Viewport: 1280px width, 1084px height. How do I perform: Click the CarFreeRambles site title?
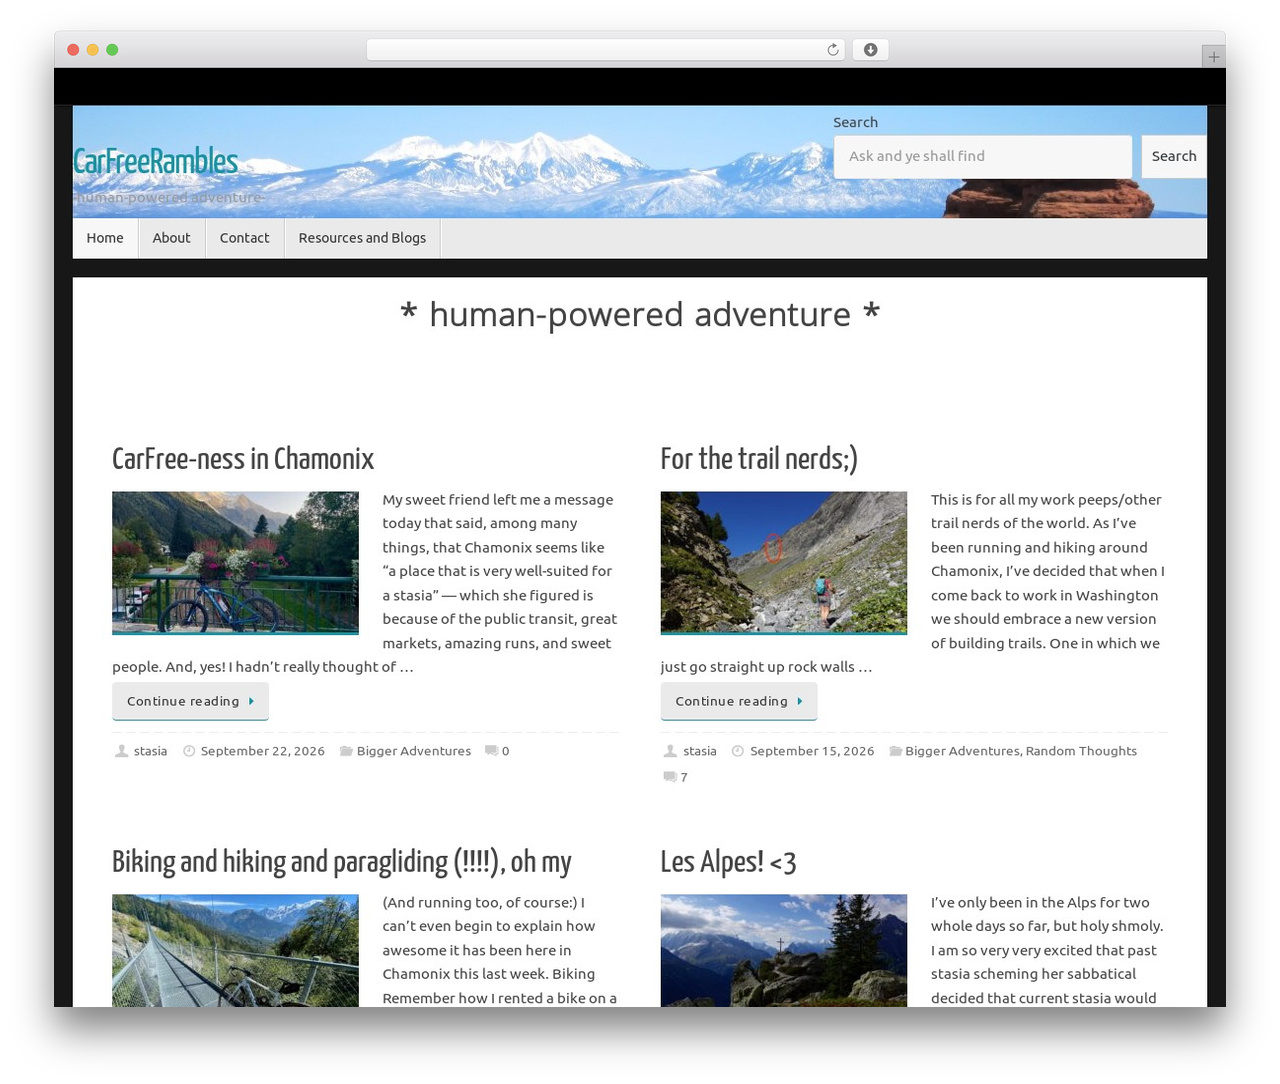click(x=156, y=161)
